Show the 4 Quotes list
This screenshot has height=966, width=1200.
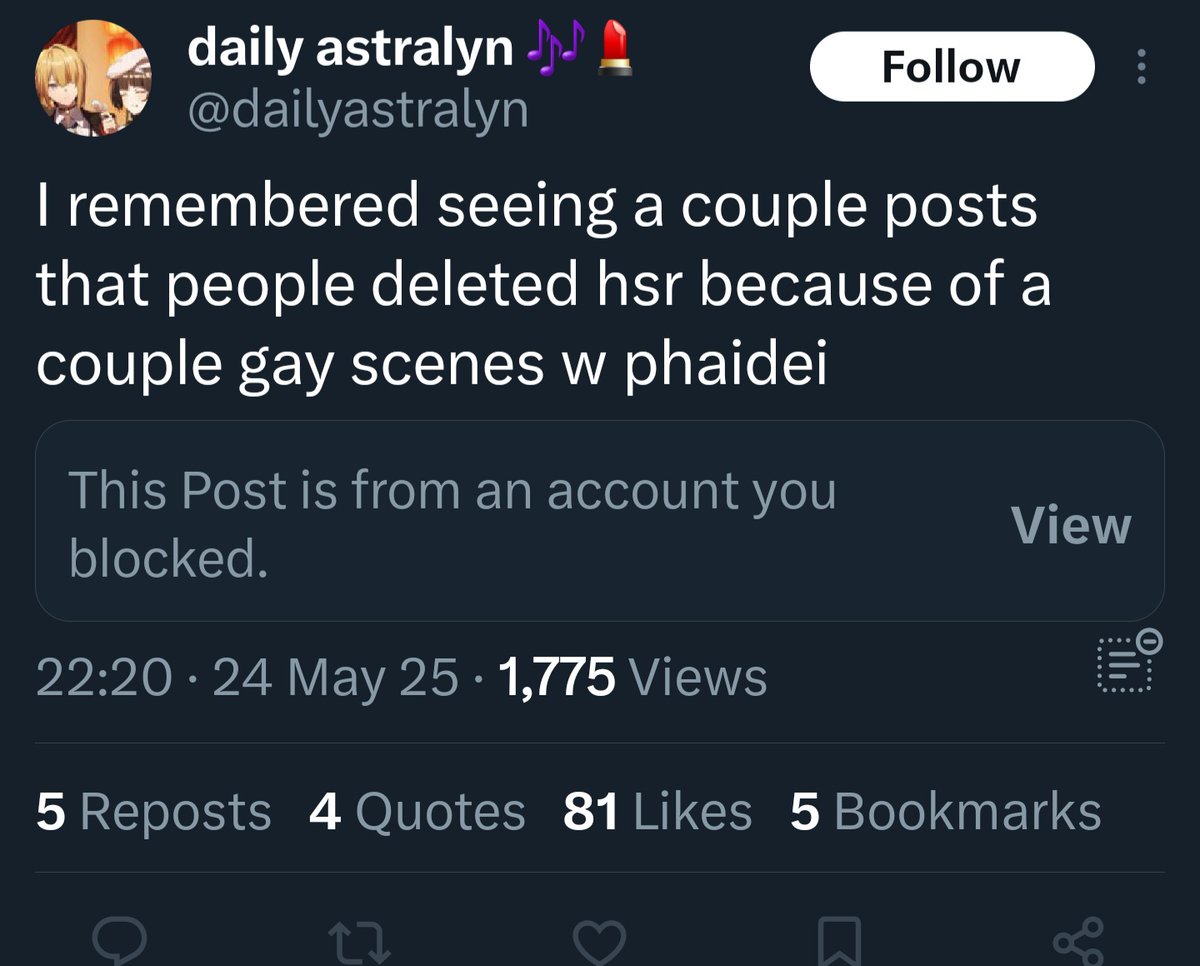coord(417,811)
